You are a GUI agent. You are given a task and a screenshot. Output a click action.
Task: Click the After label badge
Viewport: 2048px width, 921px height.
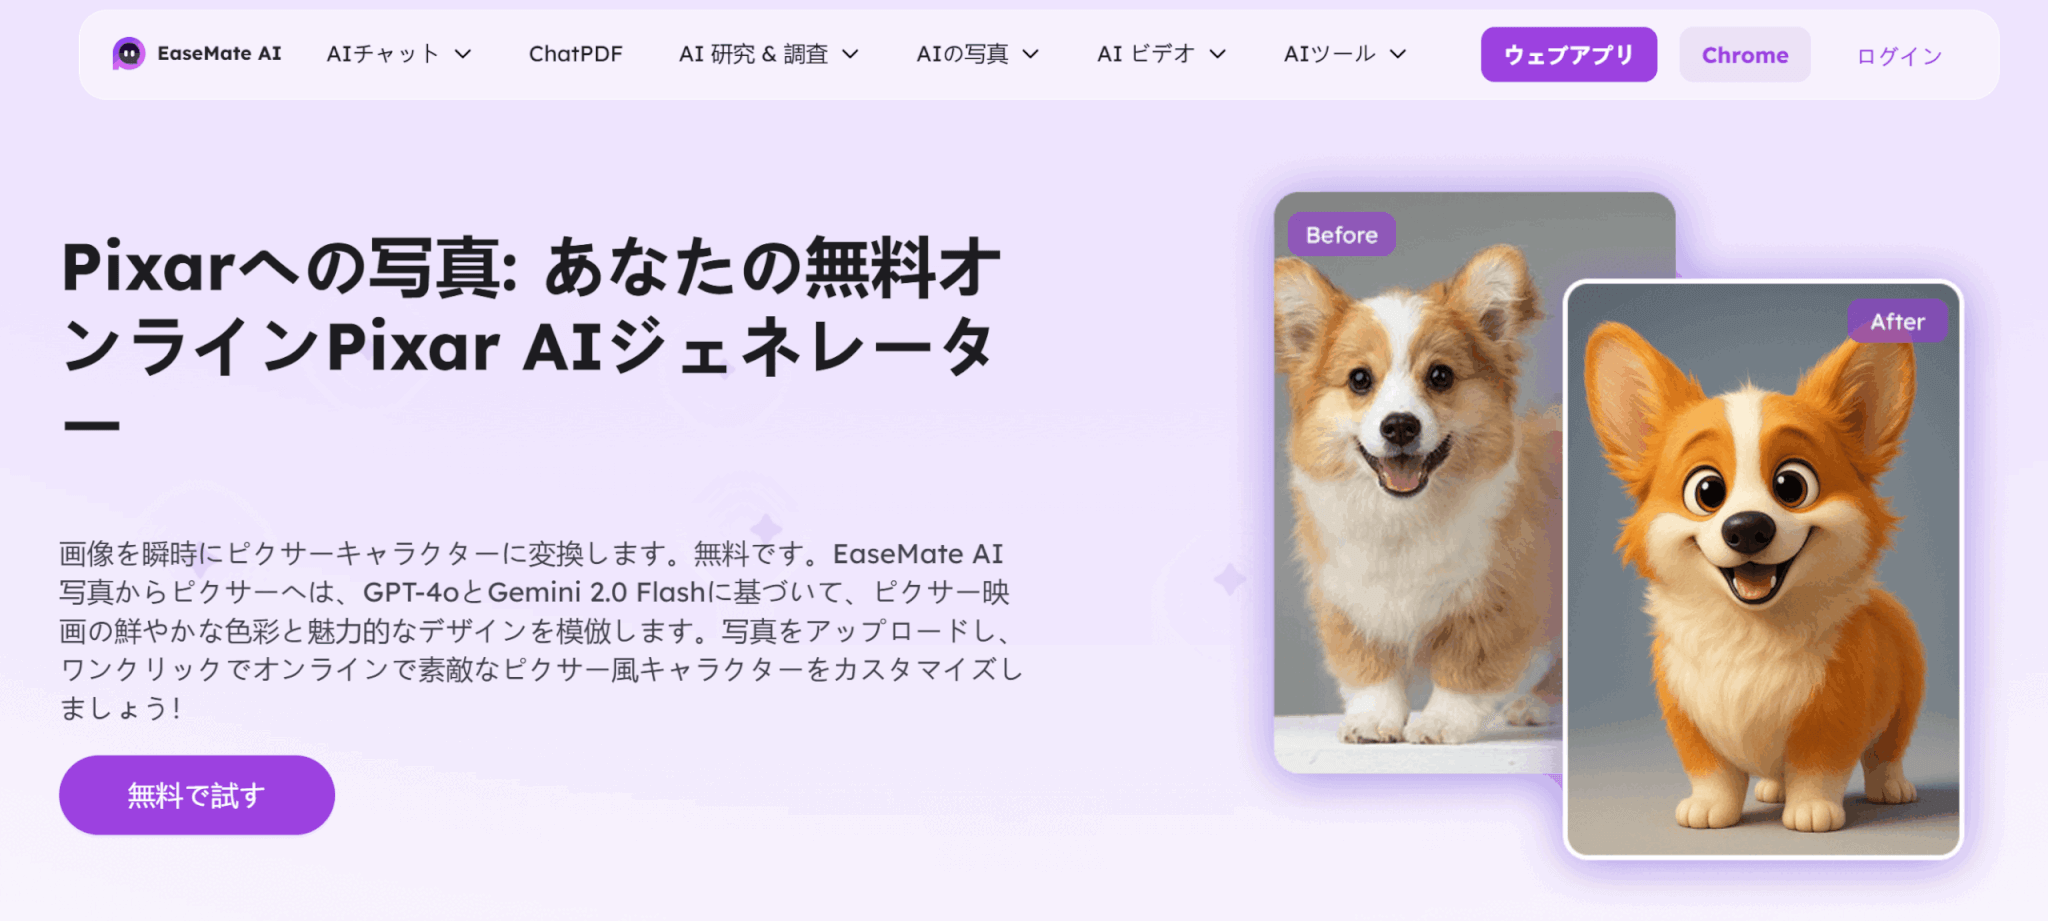point(1897,322)
